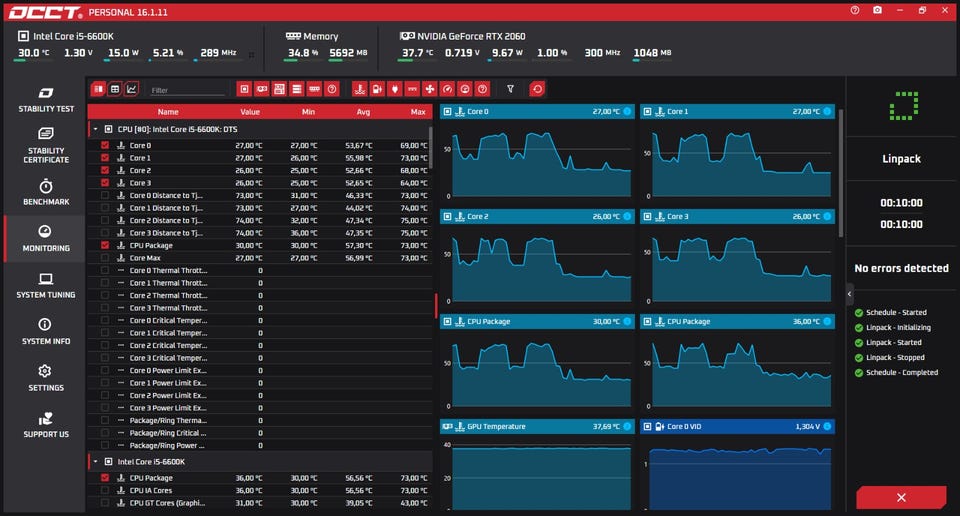Click the blue dot on Core 0 graph
The height and width of the screenshot is (516, 960).
pos(628,111)
